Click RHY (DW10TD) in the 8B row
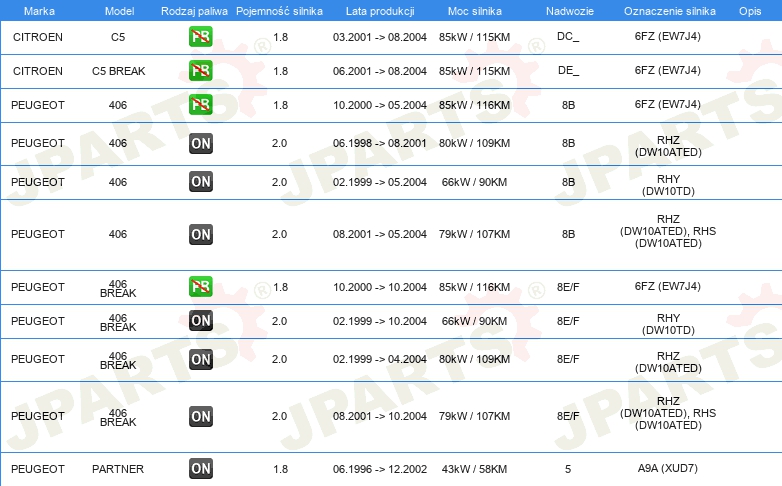This screenshot has width=782, height=486. tap(668, 185)
